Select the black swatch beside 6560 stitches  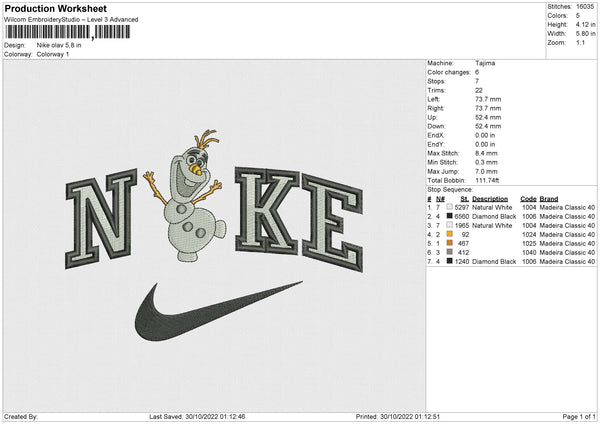click(450, 216)
